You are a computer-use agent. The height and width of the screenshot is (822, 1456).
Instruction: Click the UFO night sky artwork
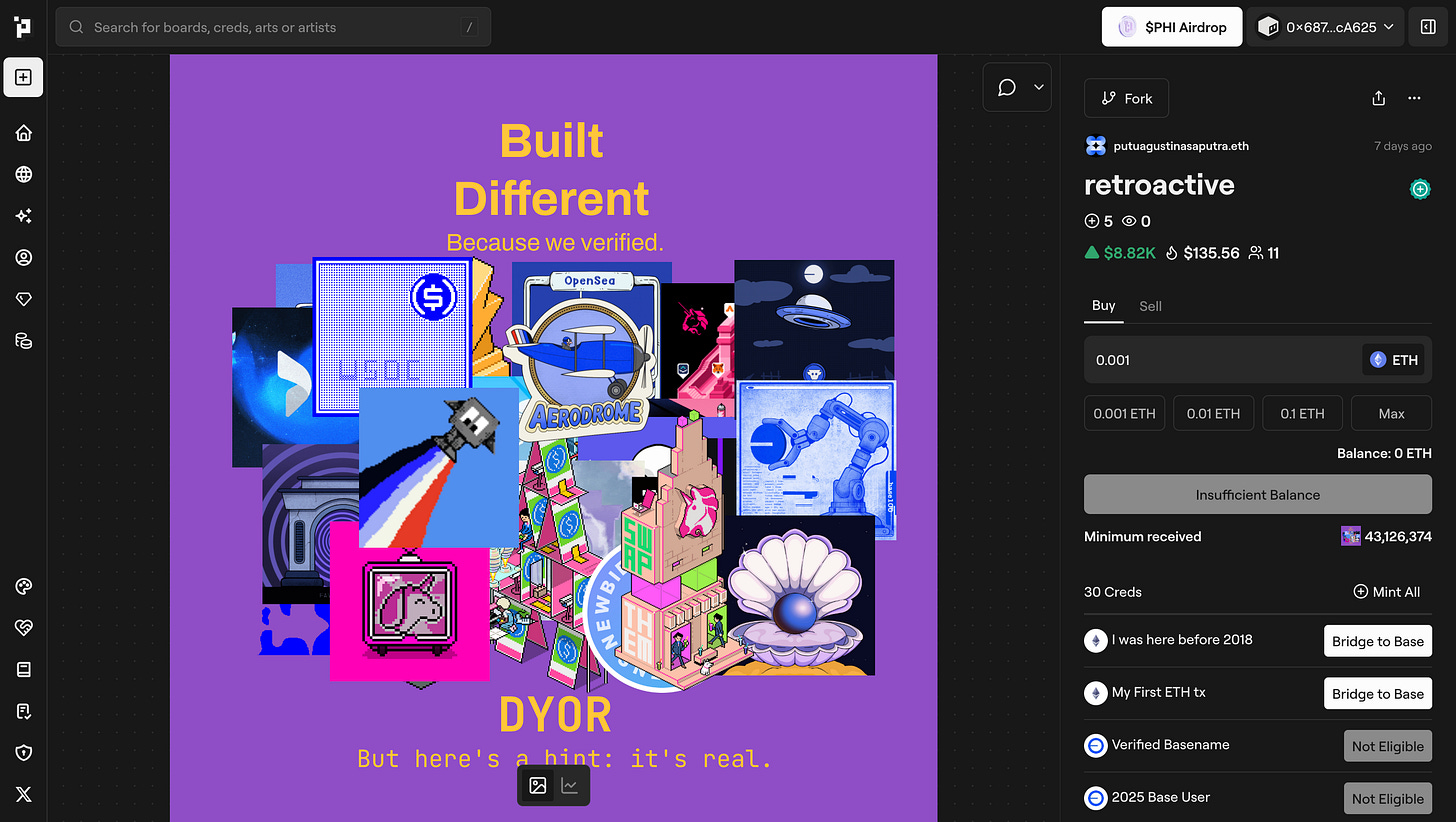(814, 322)
